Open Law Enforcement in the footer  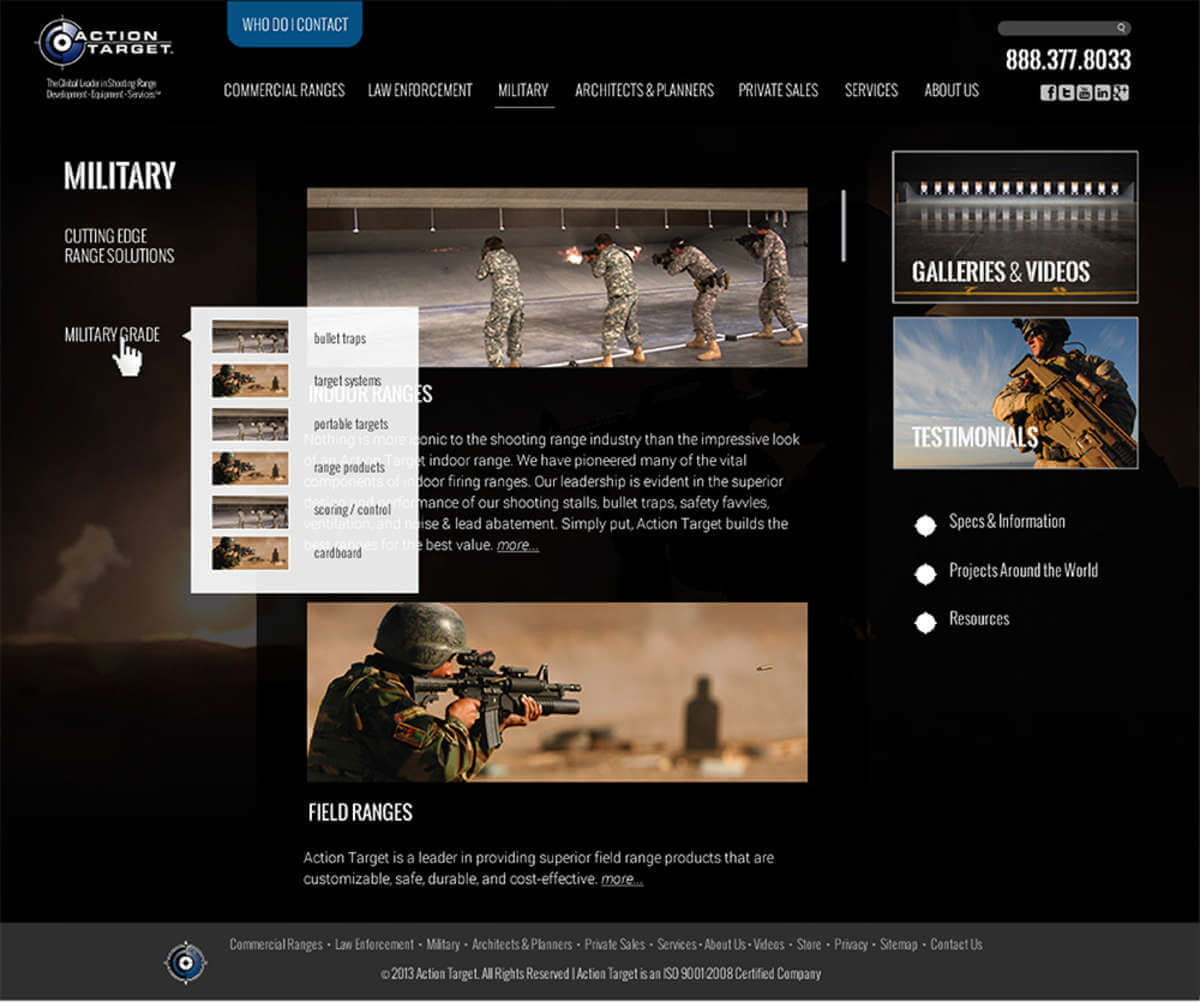tap(374, 944)
